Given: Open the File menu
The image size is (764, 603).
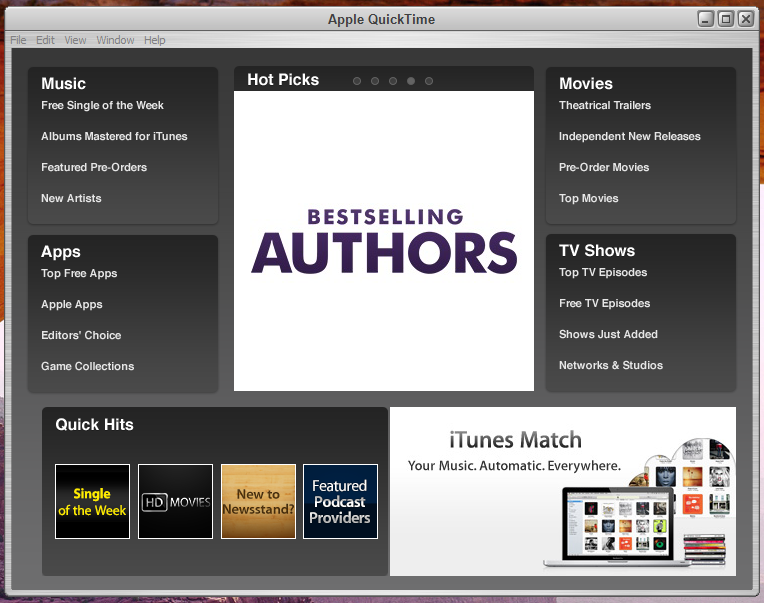Looking at the screenshot, I should point(18,40).
